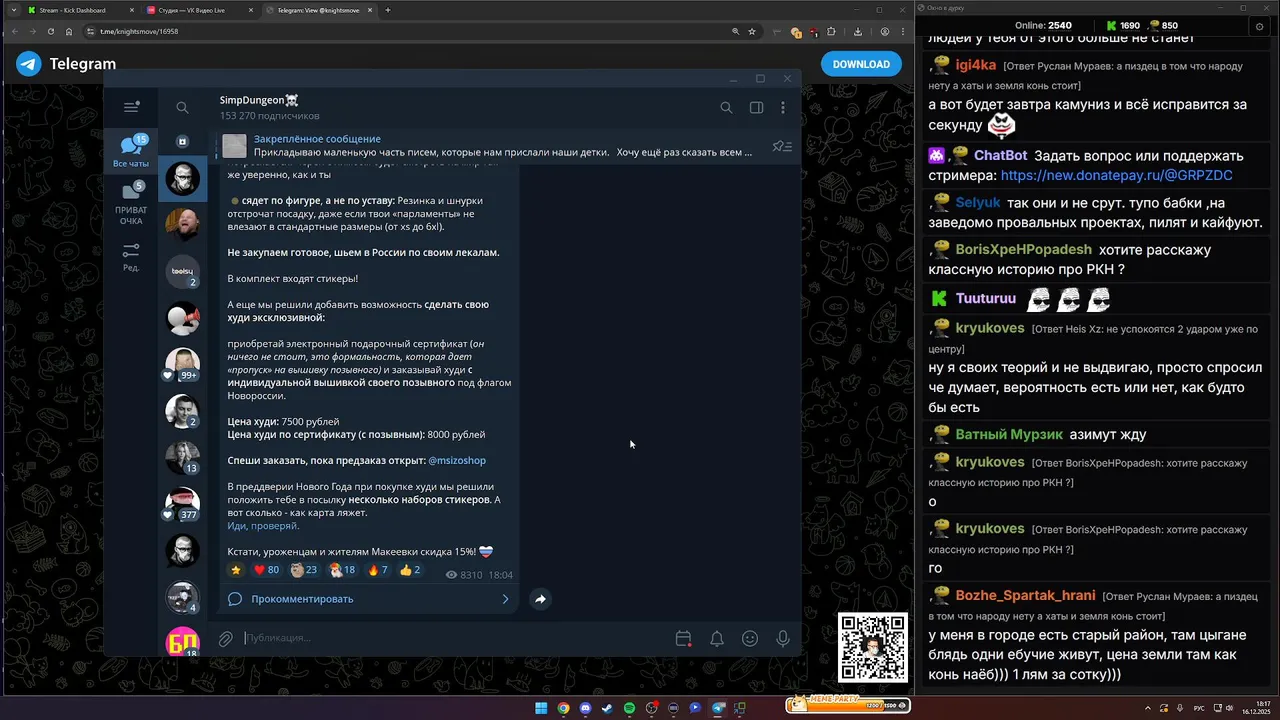This screenshot has height=720, width=1280.
Task: Toggle silent broadcast bell icon
Action: 717,638
